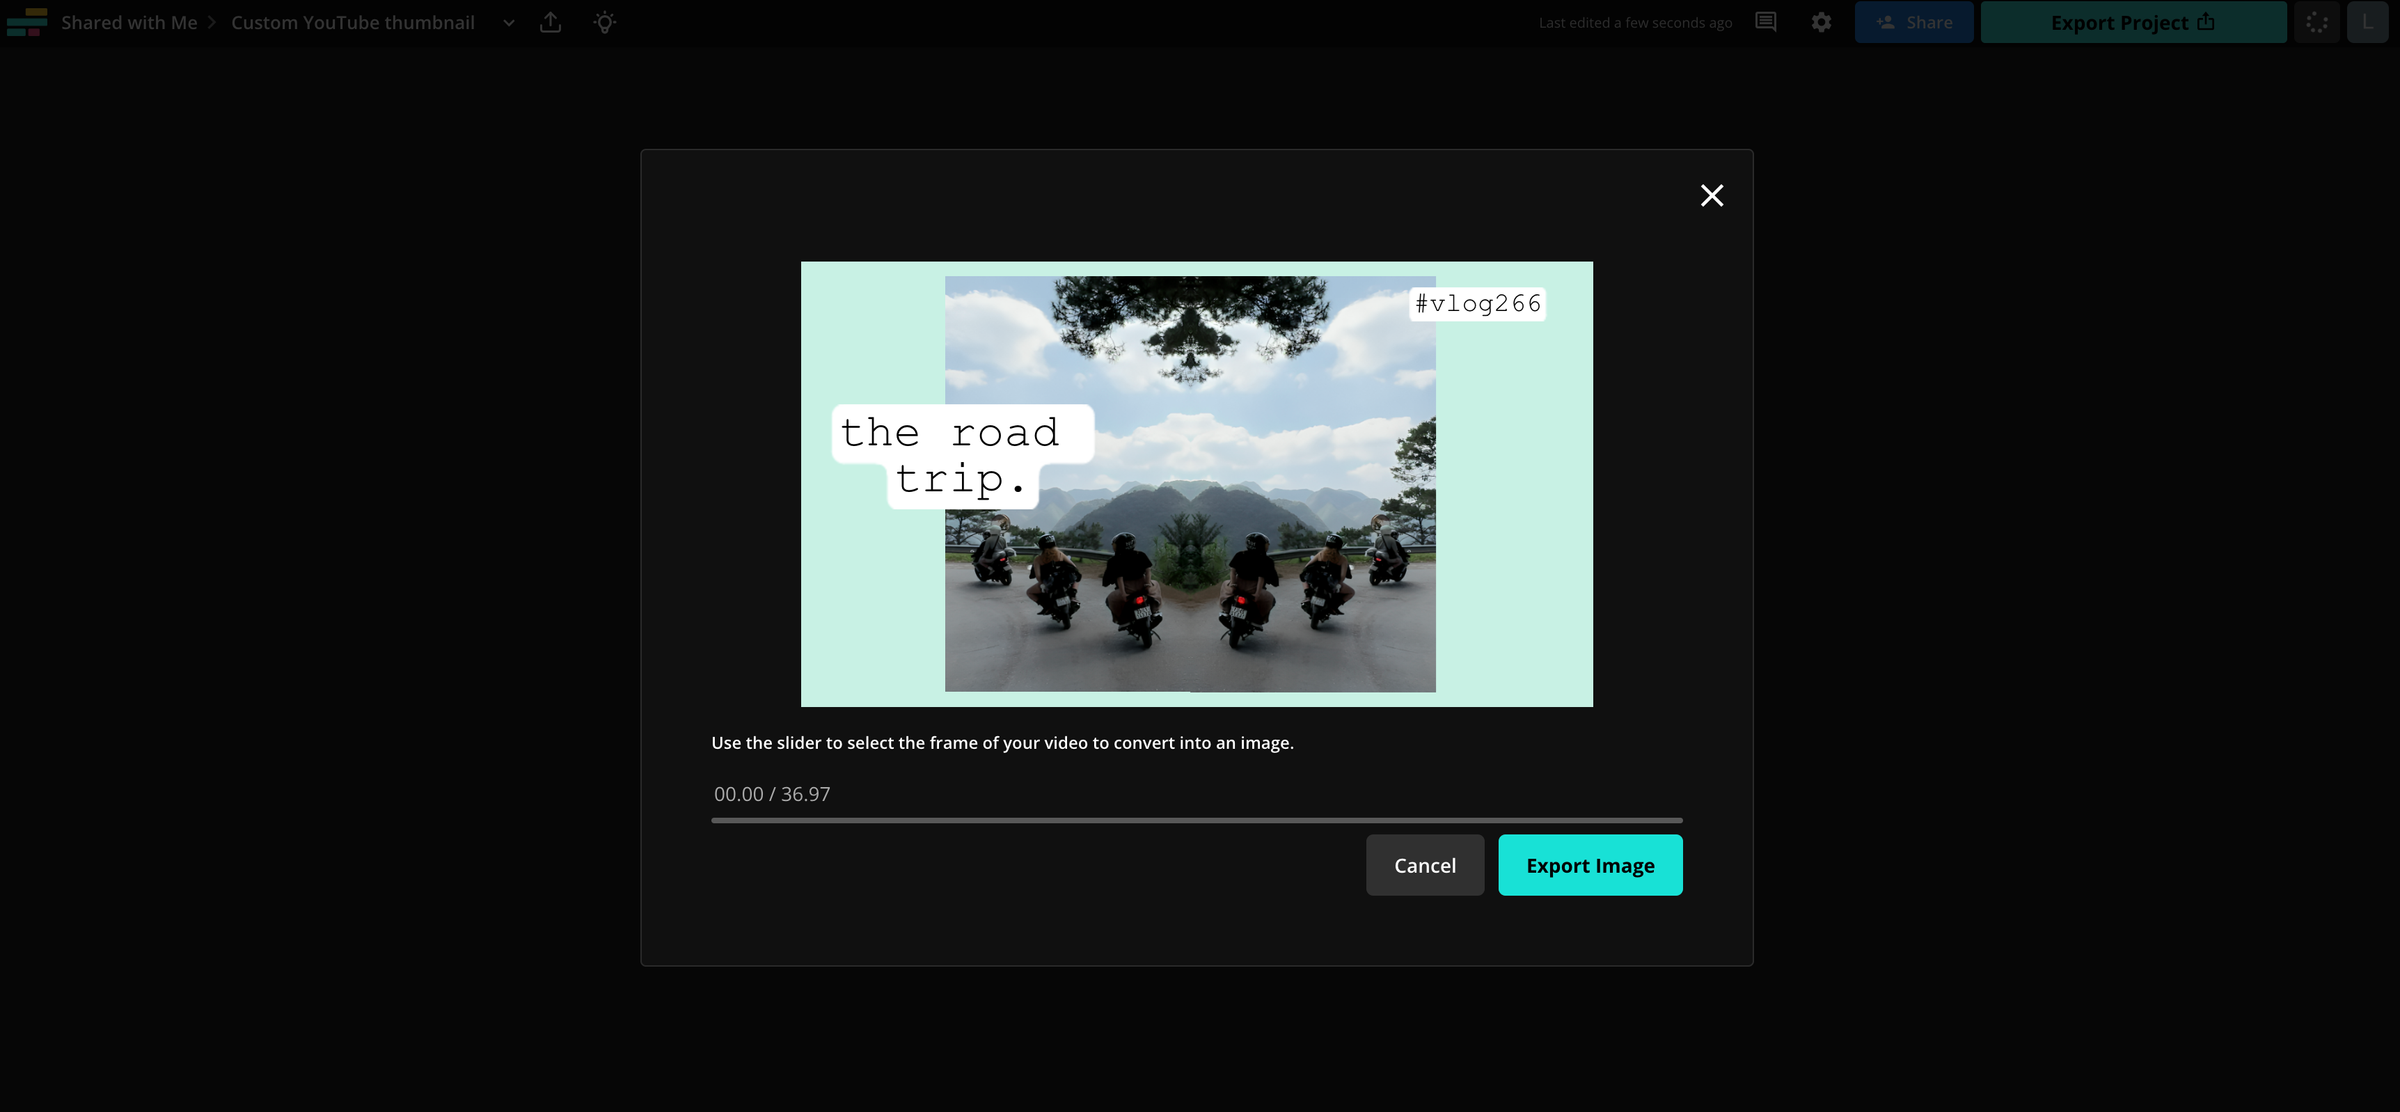Click the Export Image button
The width and height of the screenshot is (2400, 1112).
(1590, 865)
